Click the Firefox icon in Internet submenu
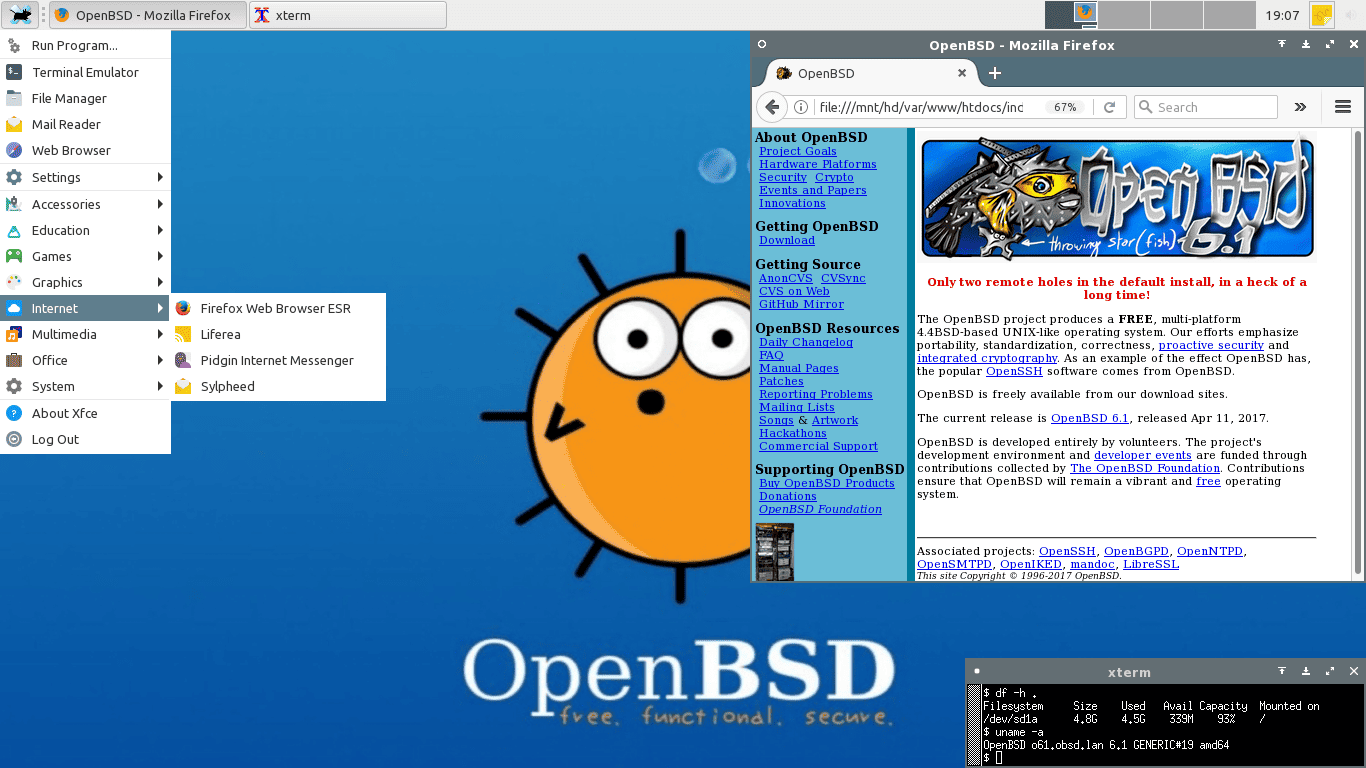The width and height of the screenshot is (1366, 768). pyautogui.click(x=183, y=308)
